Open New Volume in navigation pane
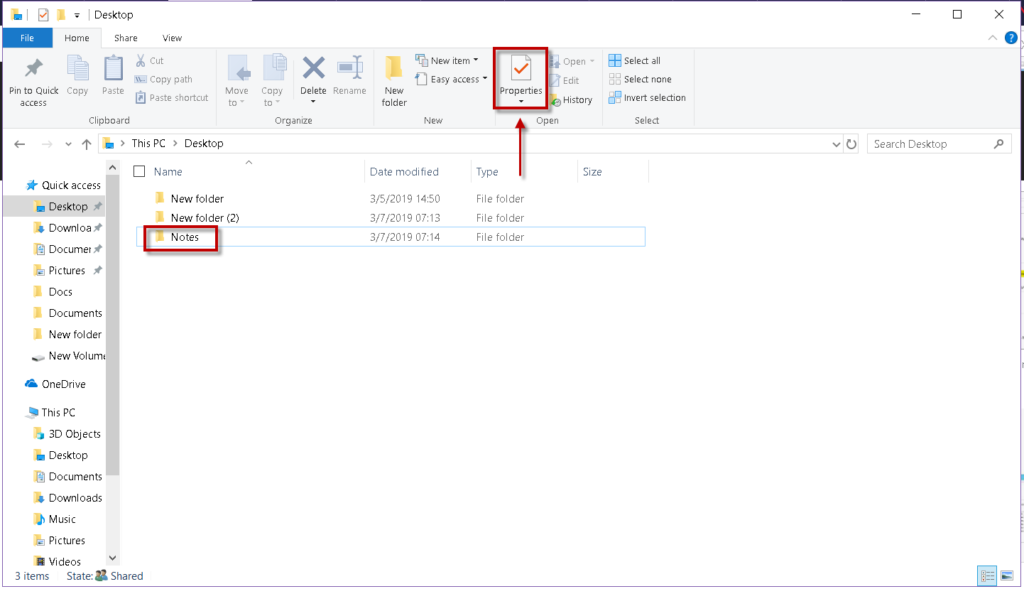The height and width of the screenshot is (589, 1024). 69,356
